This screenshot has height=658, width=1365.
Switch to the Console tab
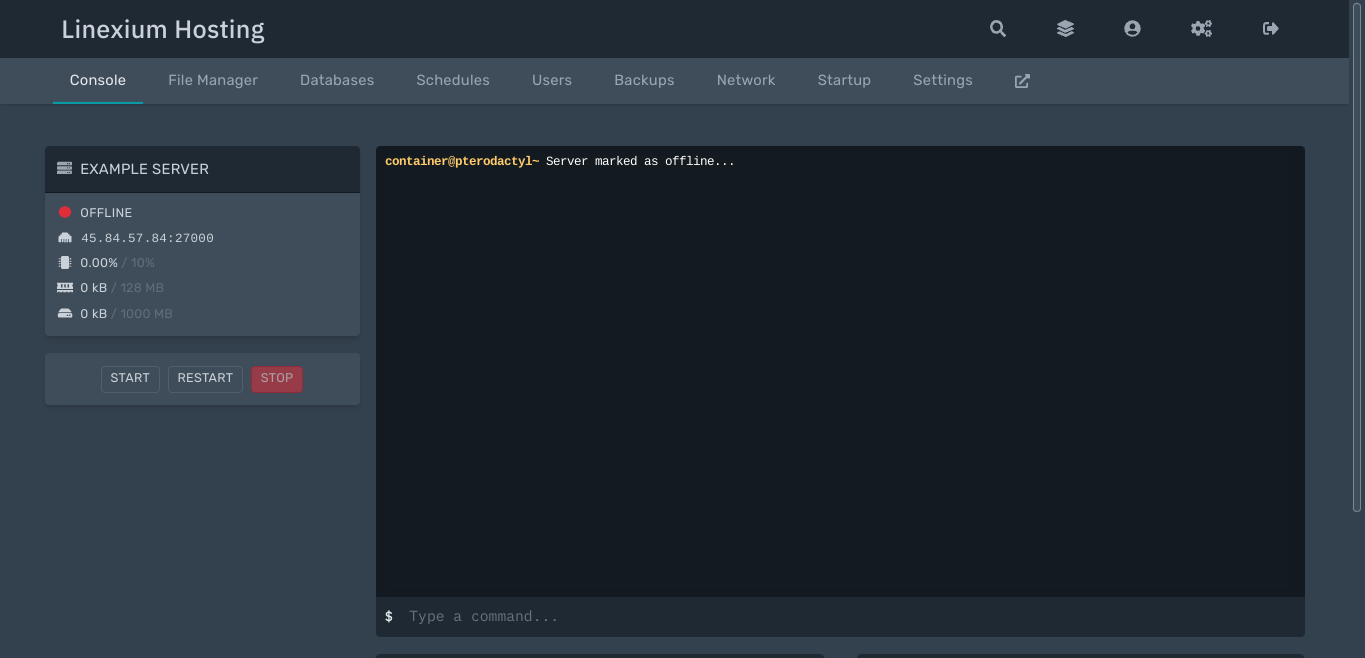[98, 80]
